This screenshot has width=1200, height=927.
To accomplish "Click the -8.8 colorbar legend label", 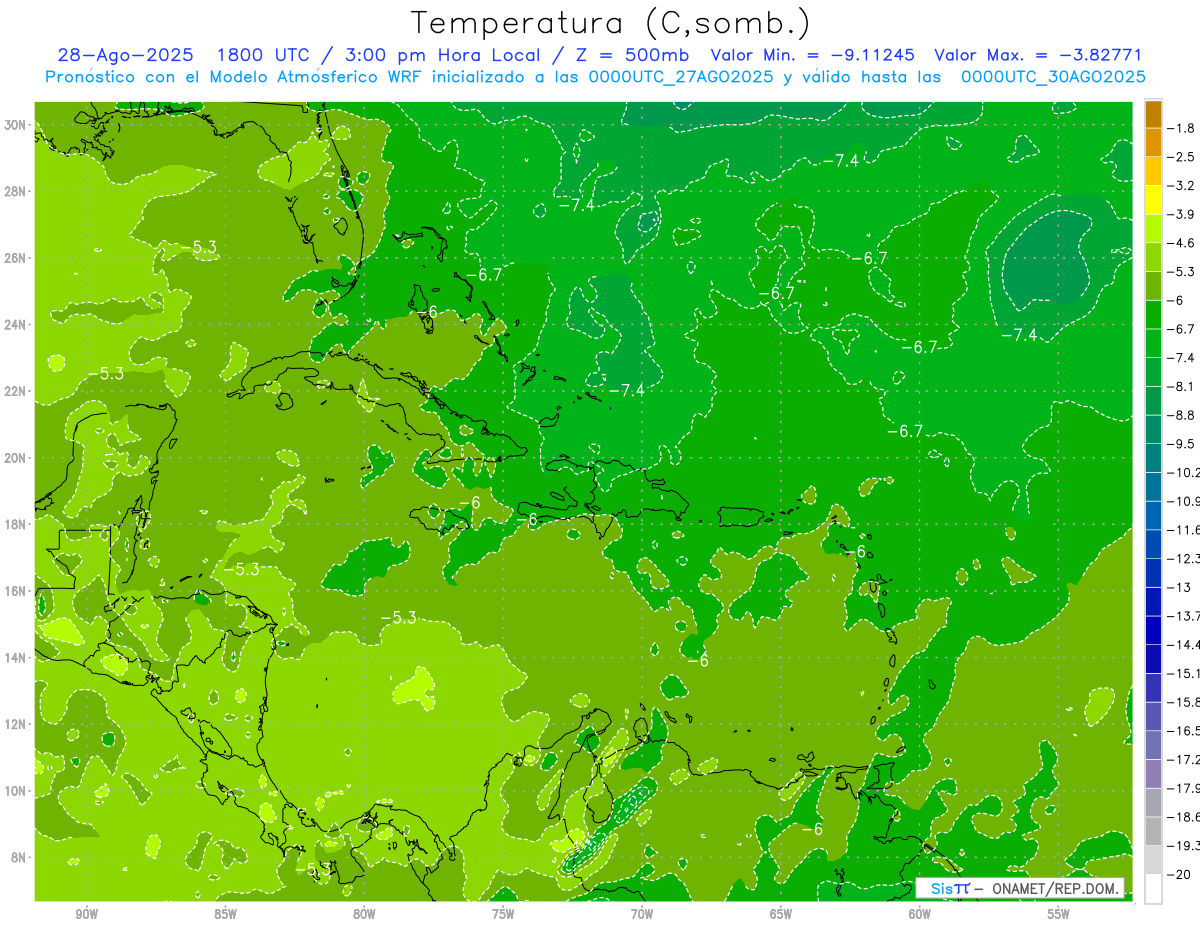I will (x=1181, y=415).
